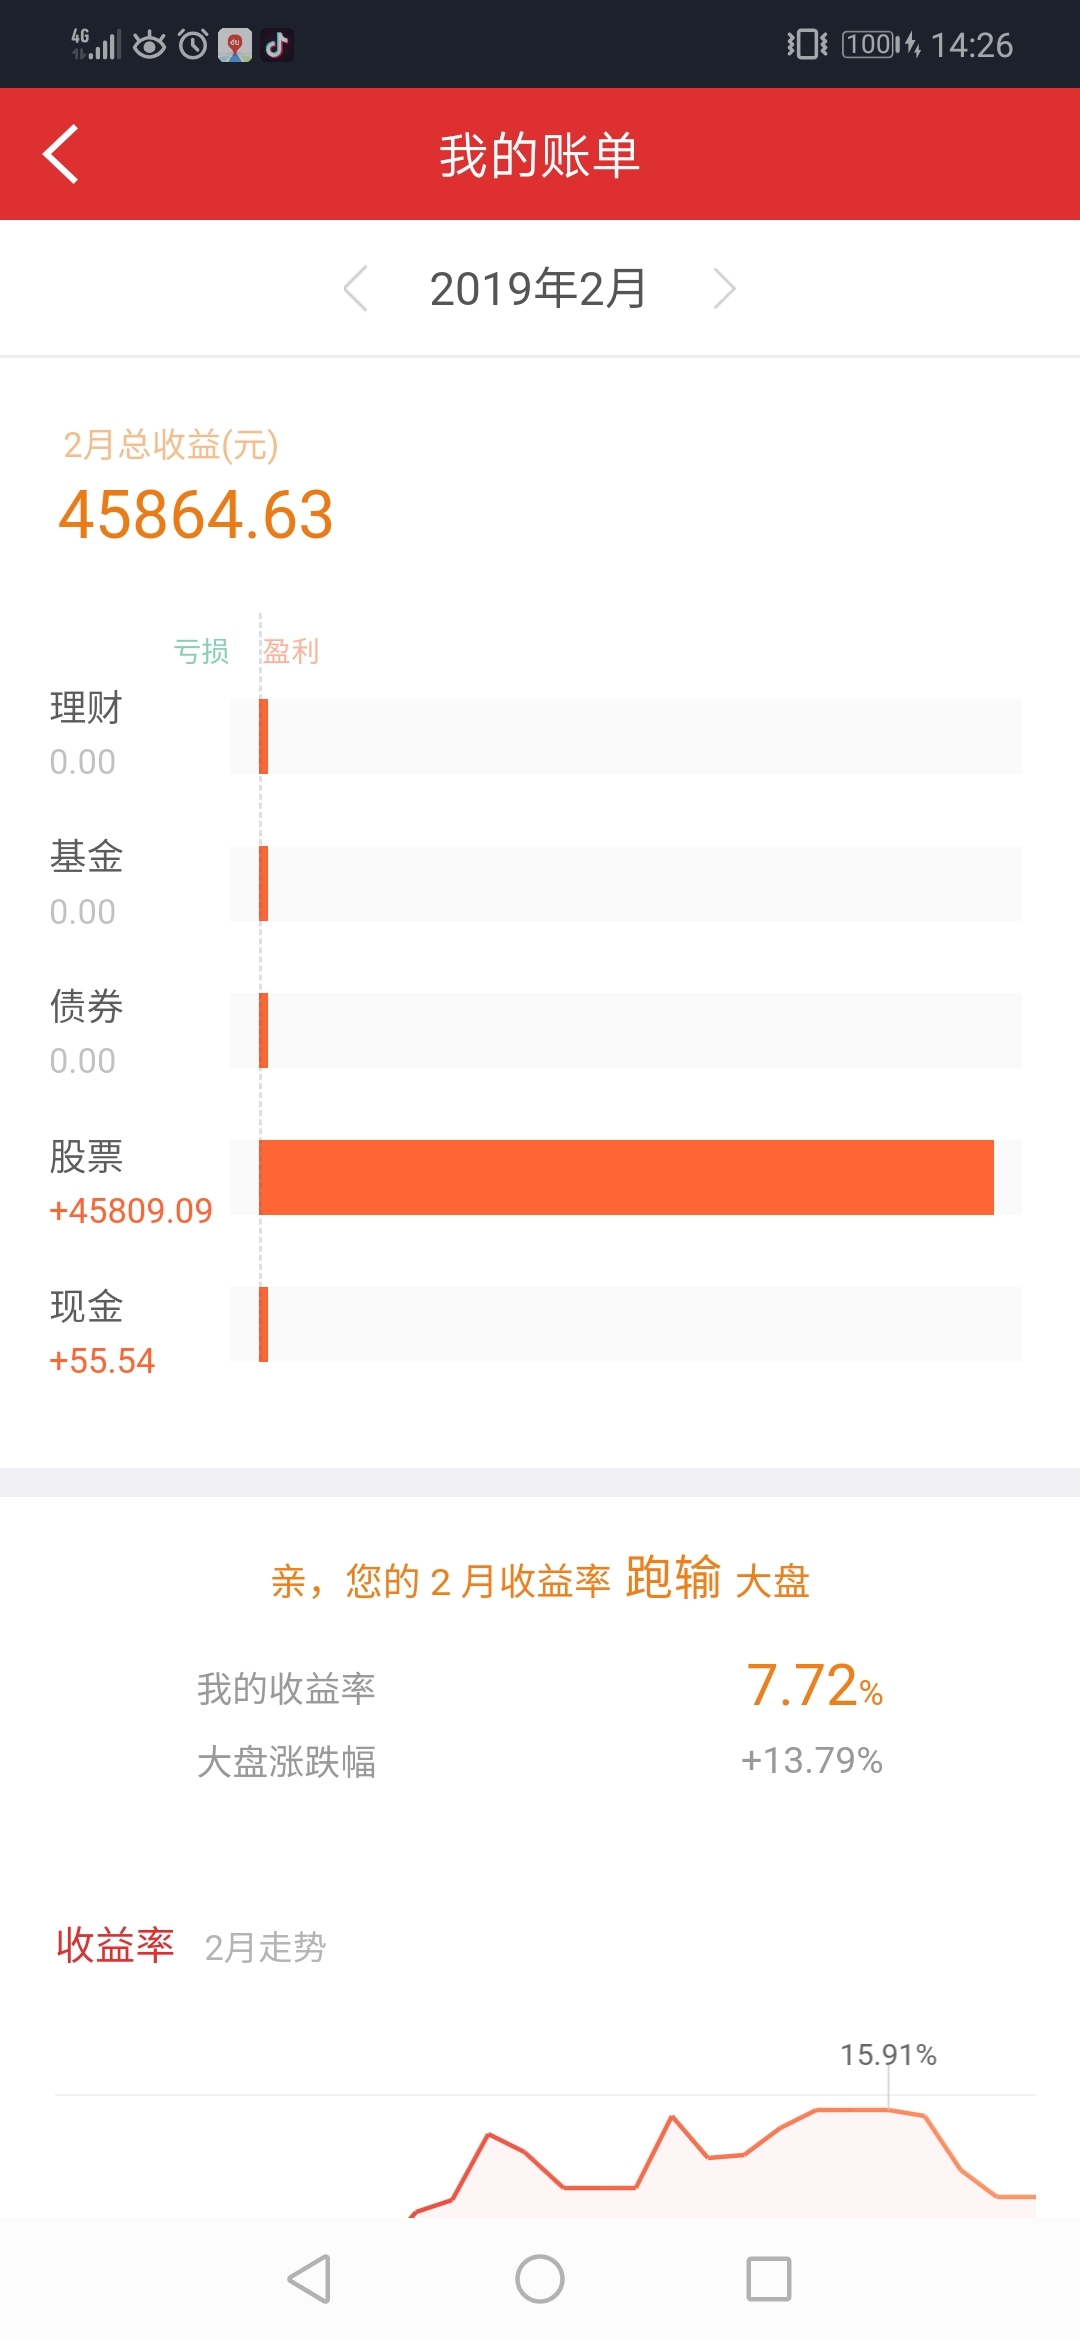Select the 2019年2月 month label
This screenshot has width=1080, height=2340.
click(539, 289)
